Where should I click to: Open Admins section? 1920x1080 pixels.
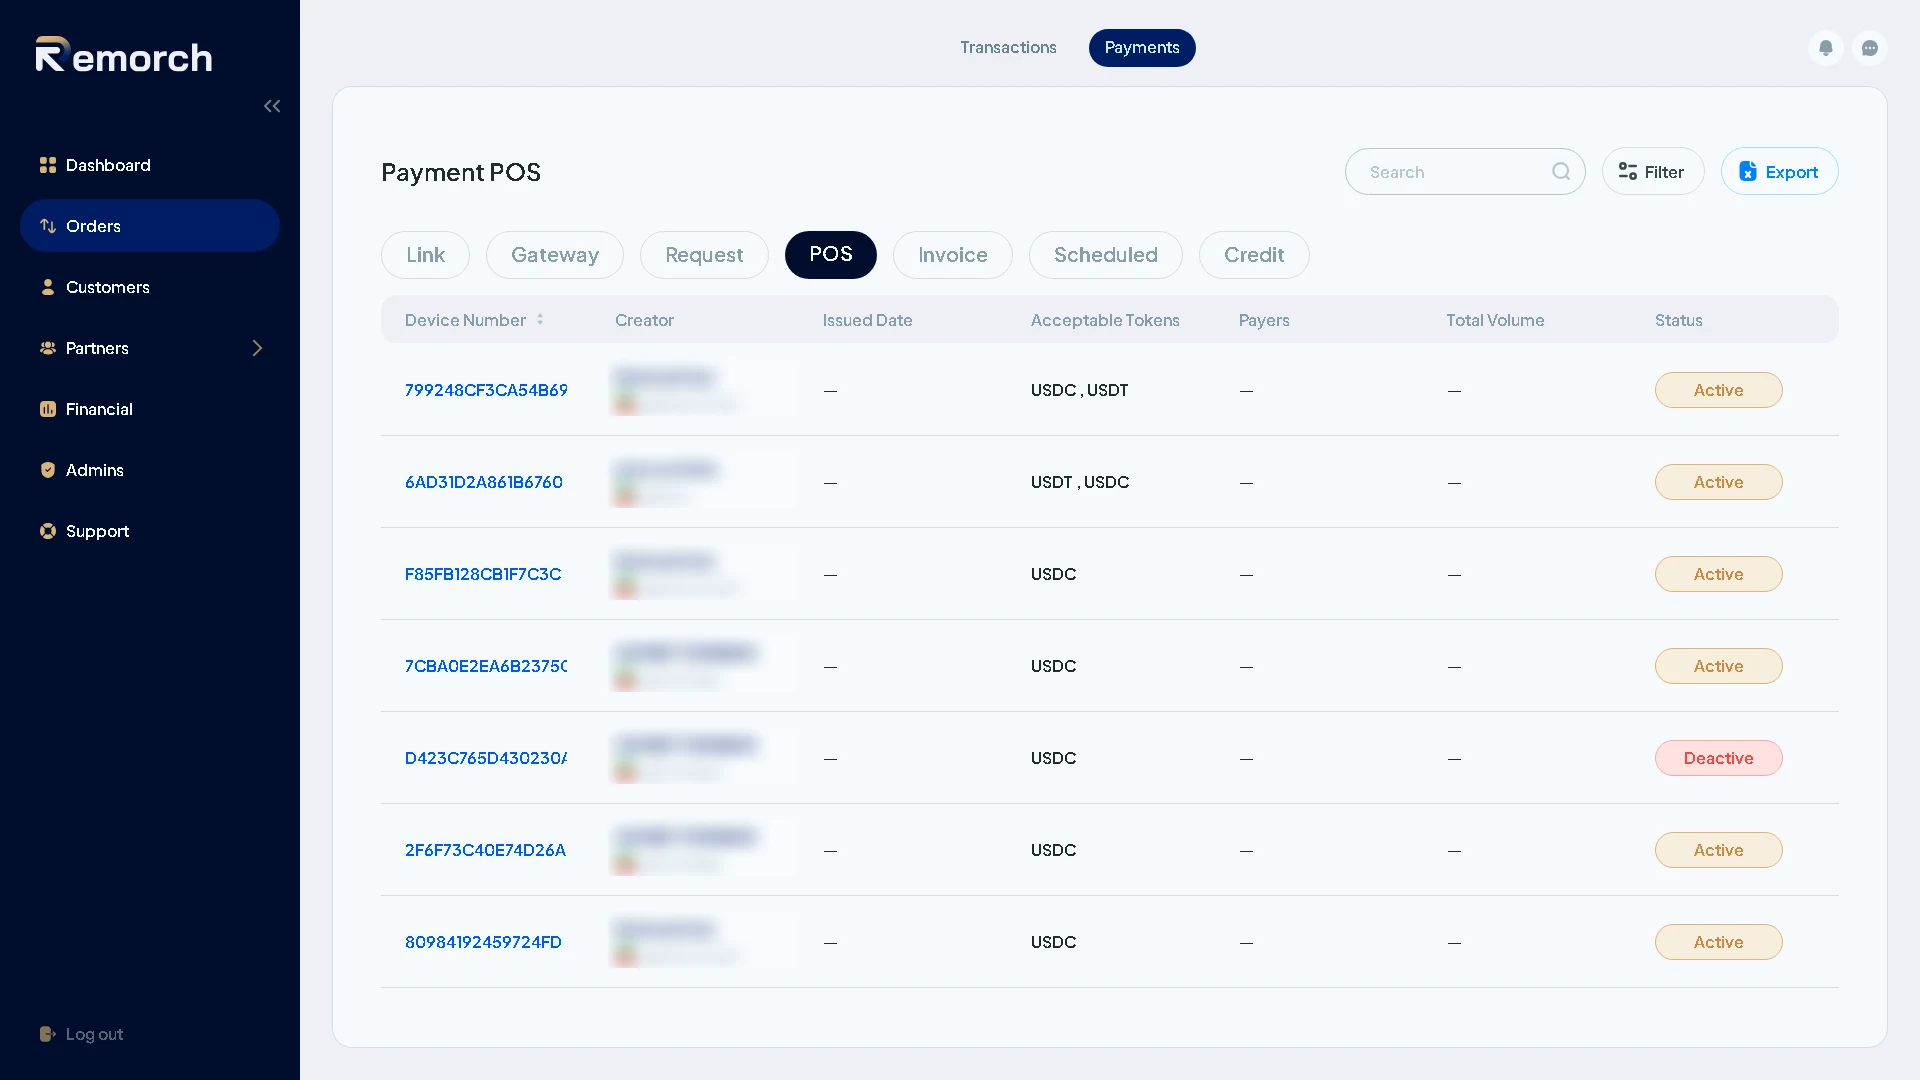(150, 470)
